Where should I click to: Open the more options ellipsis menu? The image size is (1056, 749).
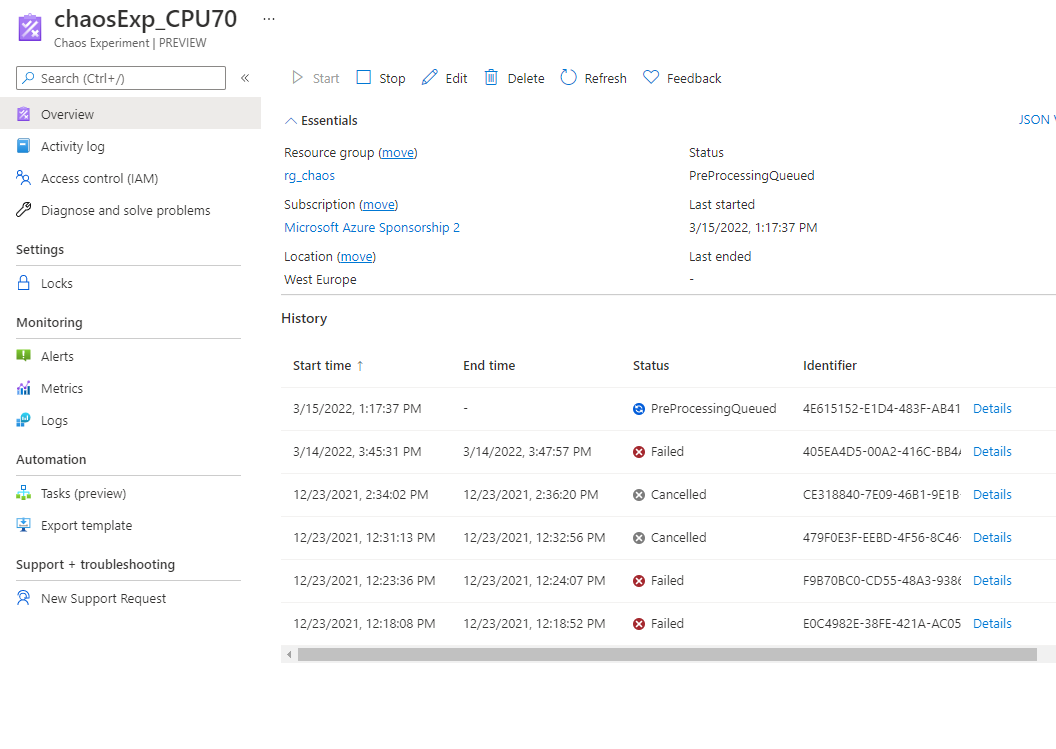268,19
